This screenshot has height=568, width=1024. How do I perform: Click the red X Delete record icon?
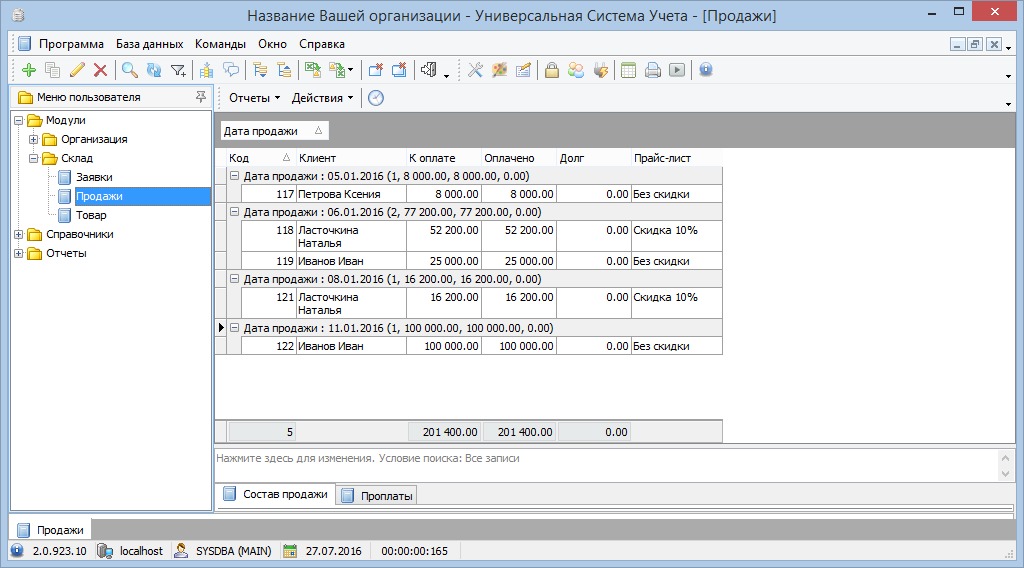click(100, 70)
